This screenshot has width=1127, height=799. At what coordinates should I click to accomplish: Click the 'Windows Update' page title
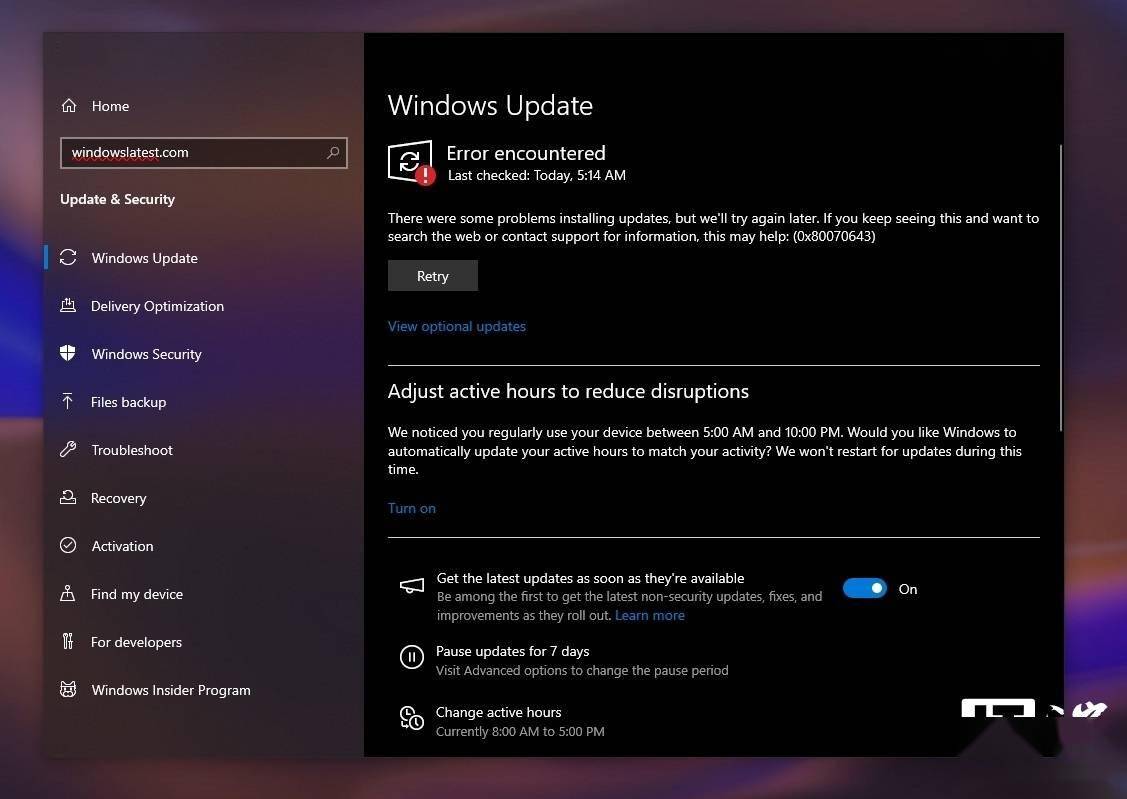pyautogui.click(x=490, y=106)
